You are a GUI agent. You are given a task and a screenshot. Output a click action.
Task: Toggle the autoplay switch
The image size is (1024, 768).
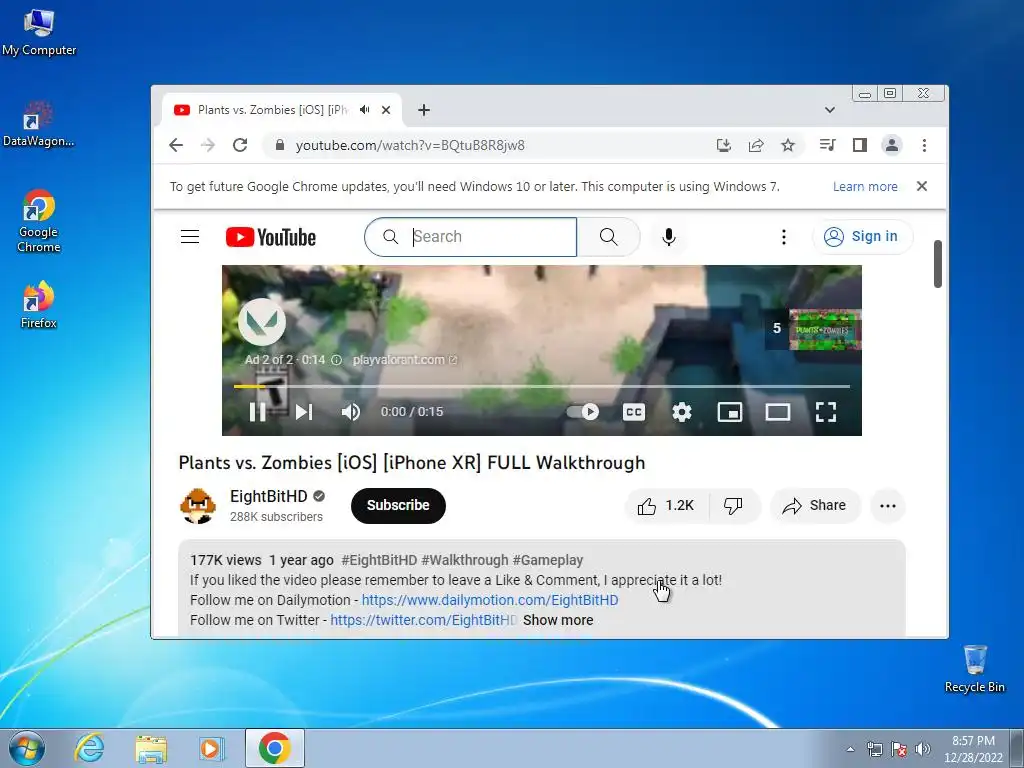click(x=583, y=411)
